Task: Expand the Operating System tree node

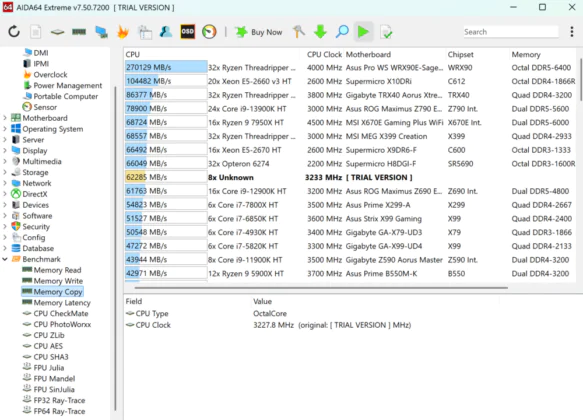Action: point(5,129)
